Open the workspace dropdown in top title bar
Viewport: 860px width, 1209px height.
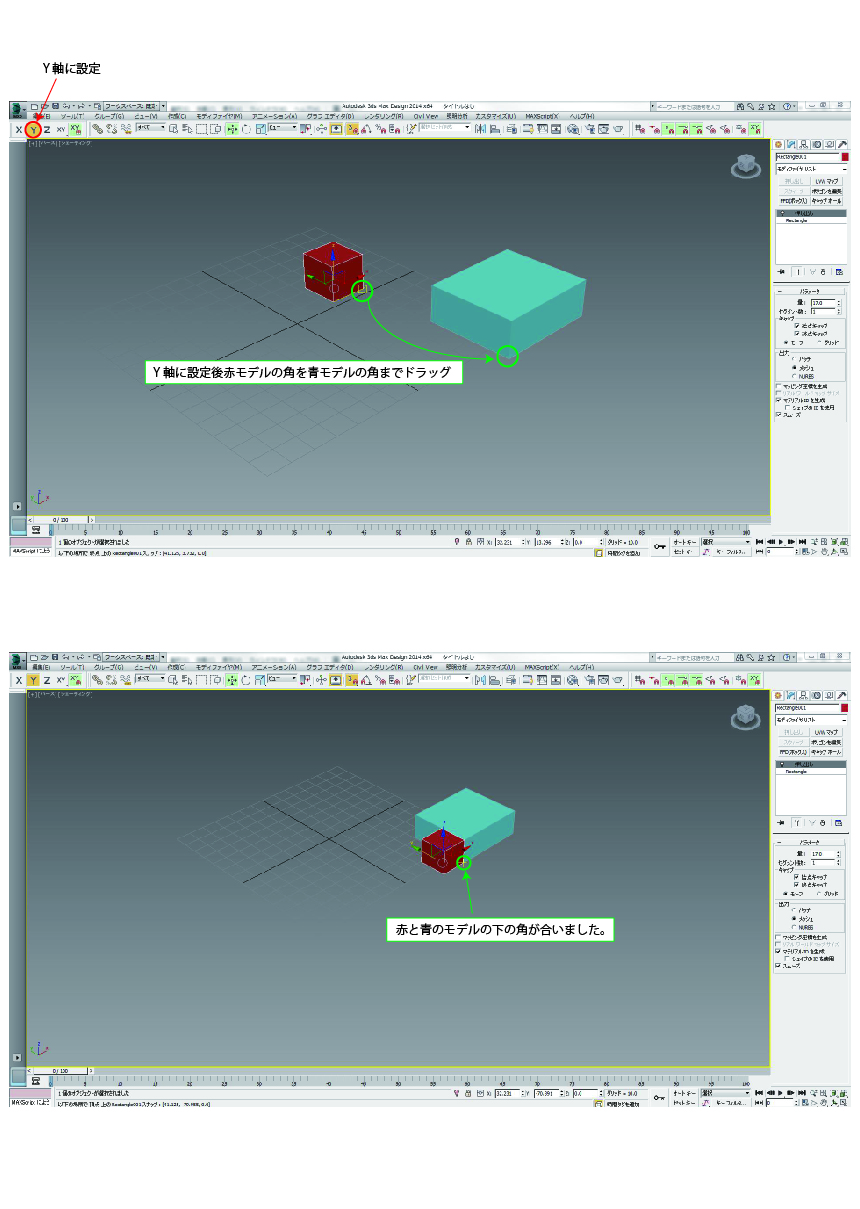[132, 105]
